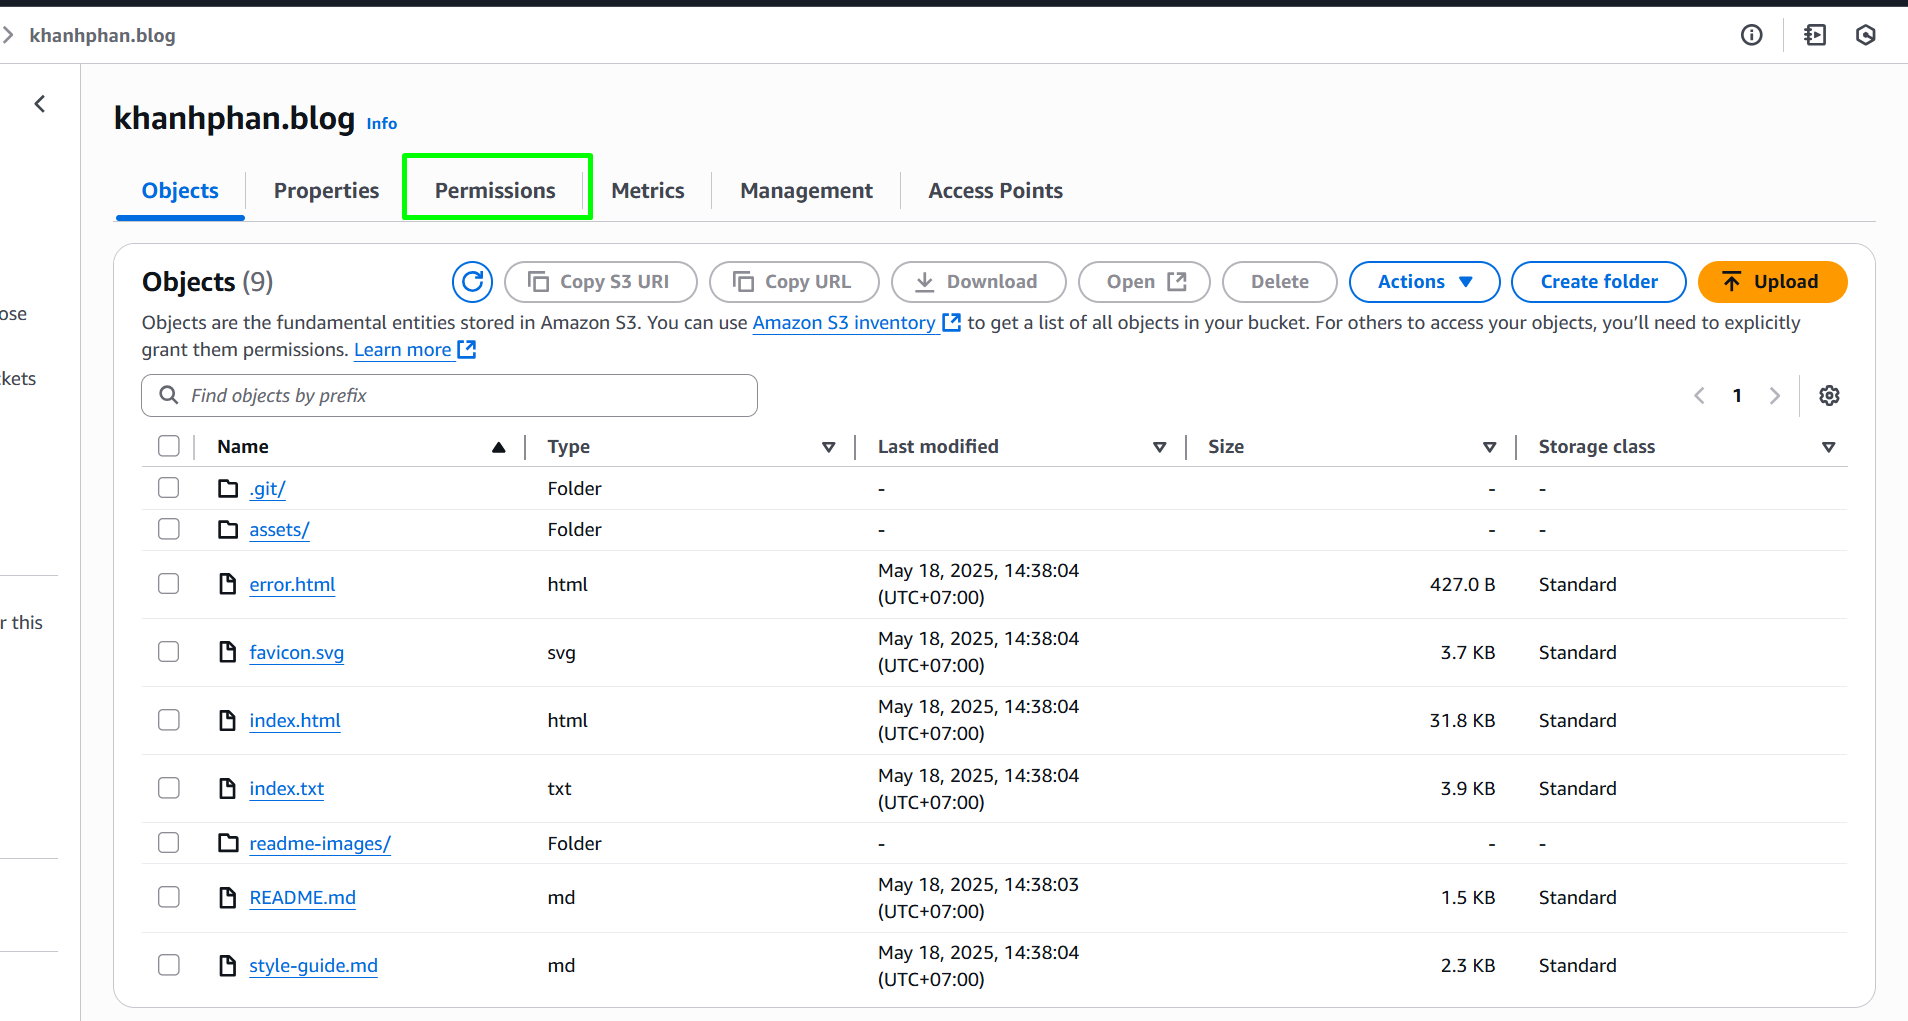Check the index.html row checkbox

169,720
